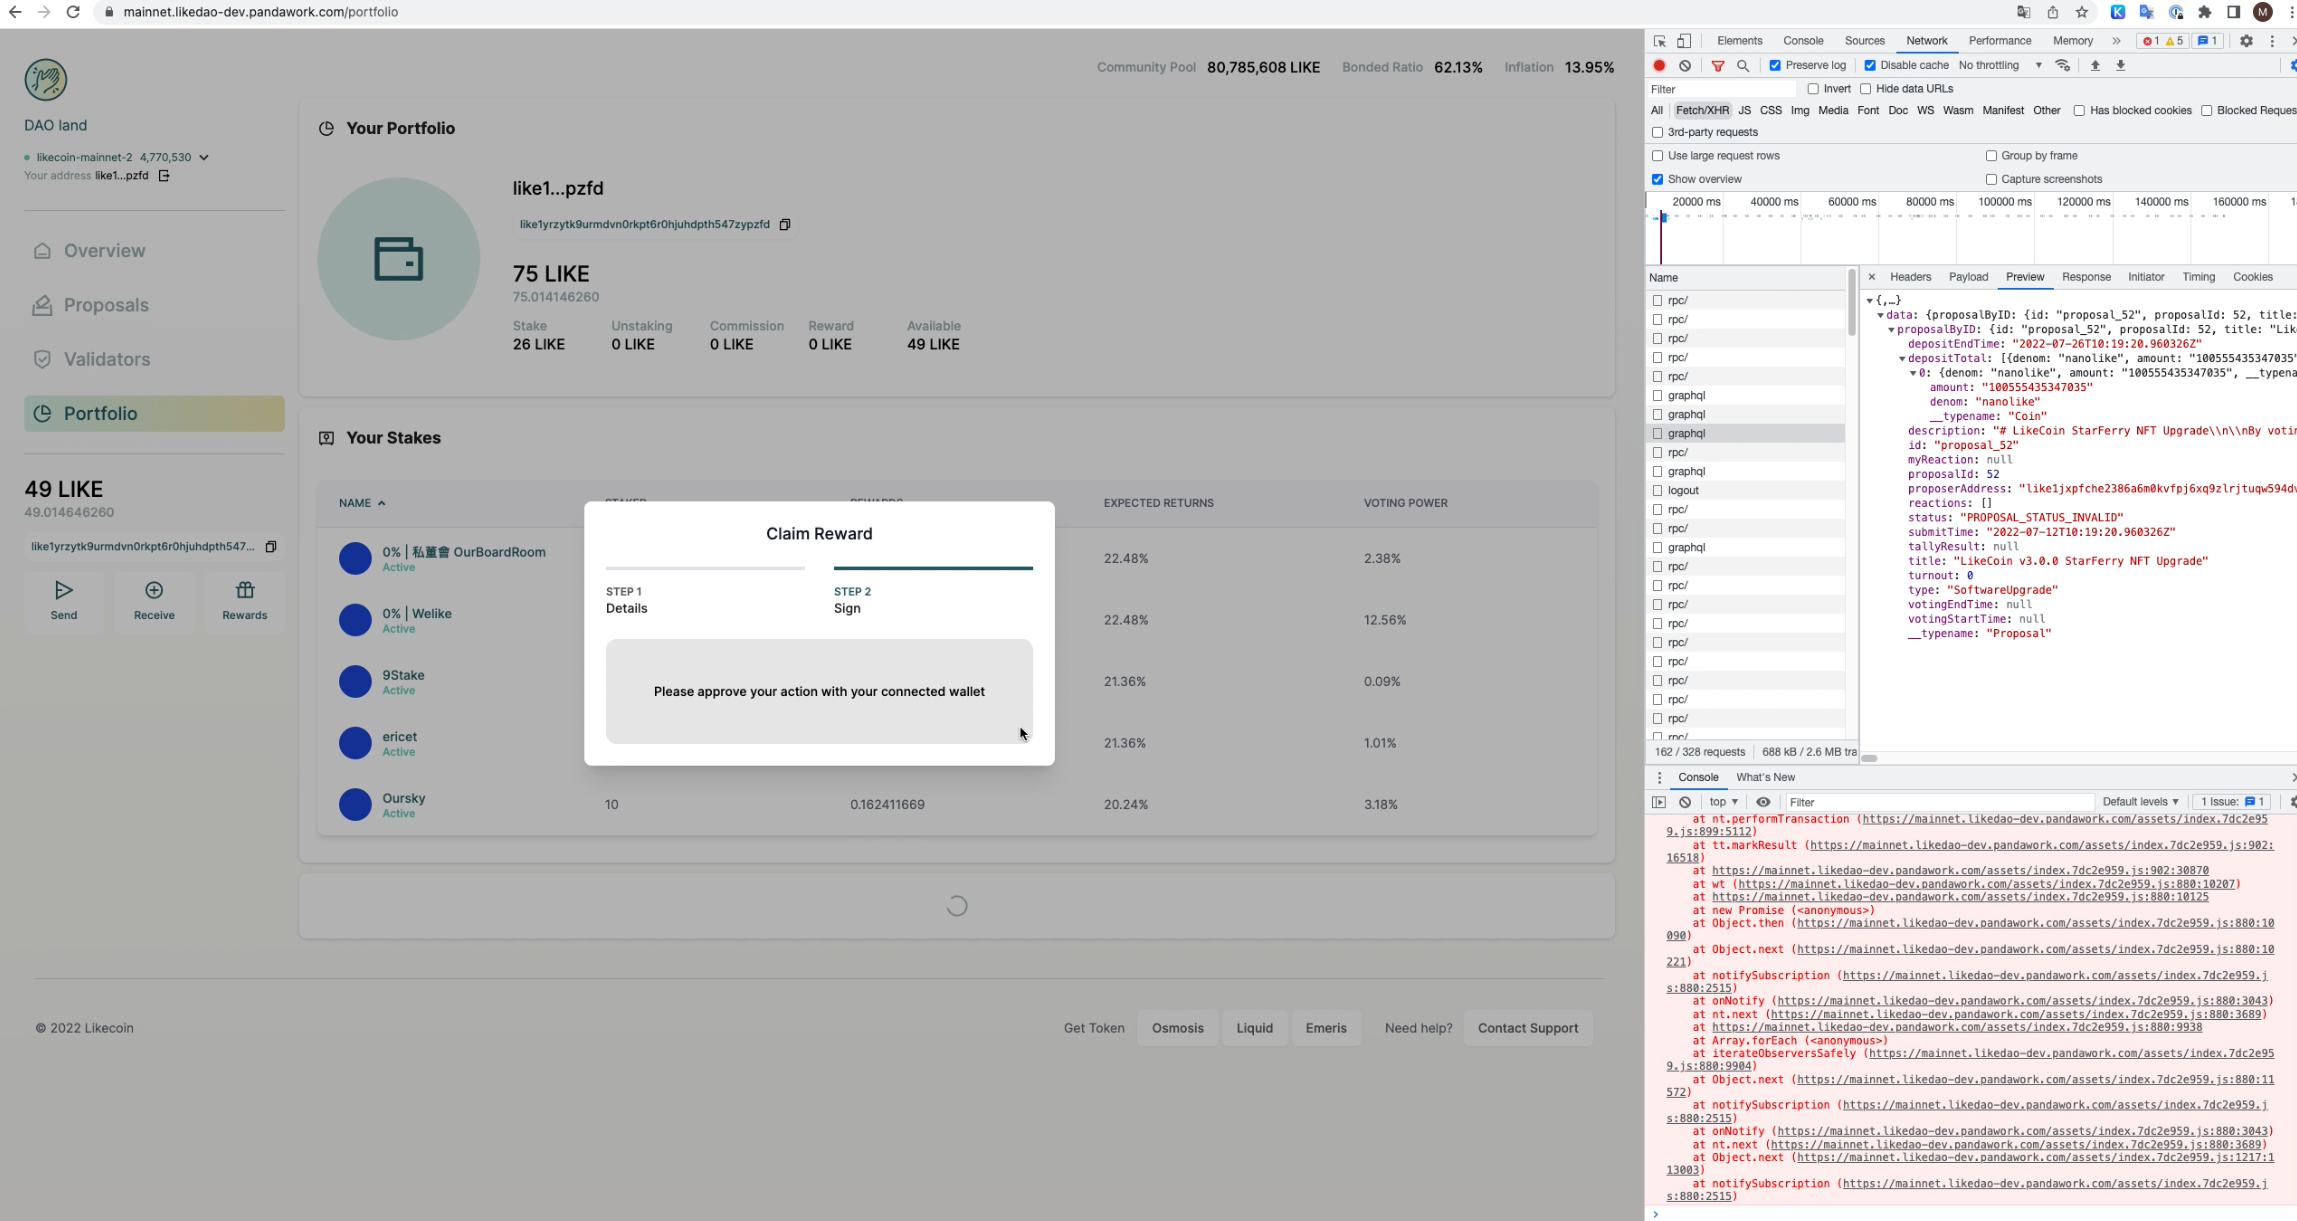Screen dimensions: 2297x1221
Task: Open console top context dropdown
Action: (1723, 802)
